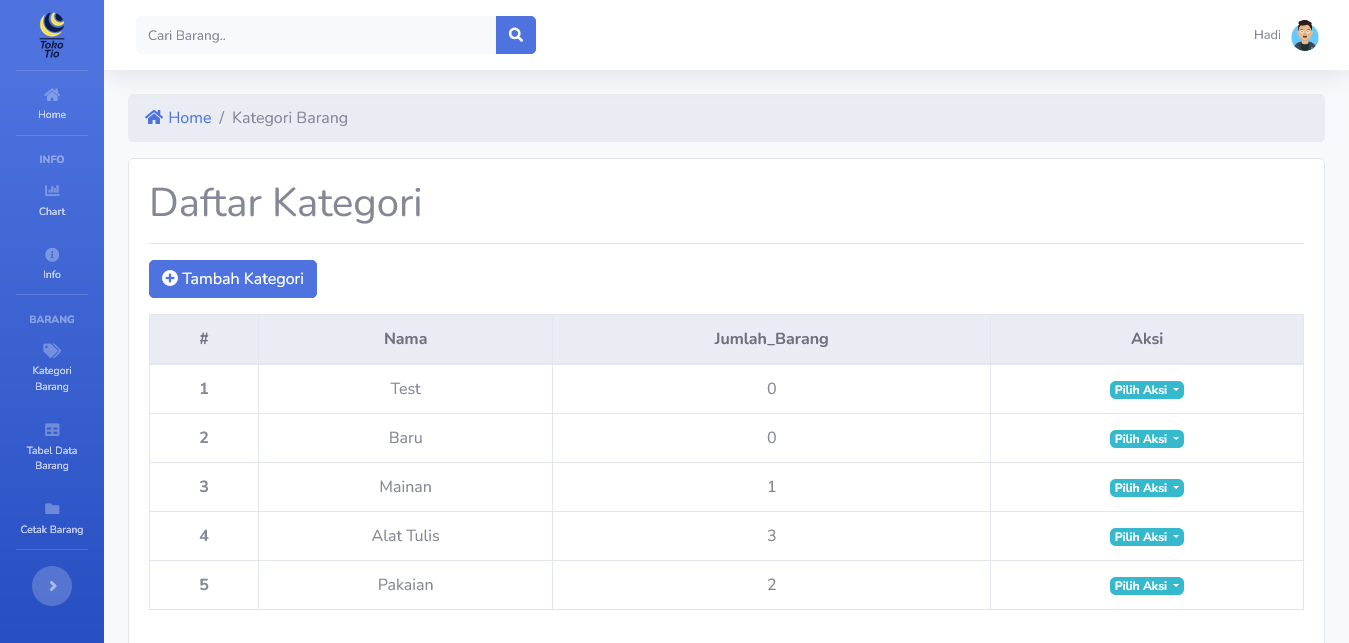Click the Cetak Barang folder icon
Image resolution: width=1349 pixels, height=643 pixels.
tap(52, 509)
